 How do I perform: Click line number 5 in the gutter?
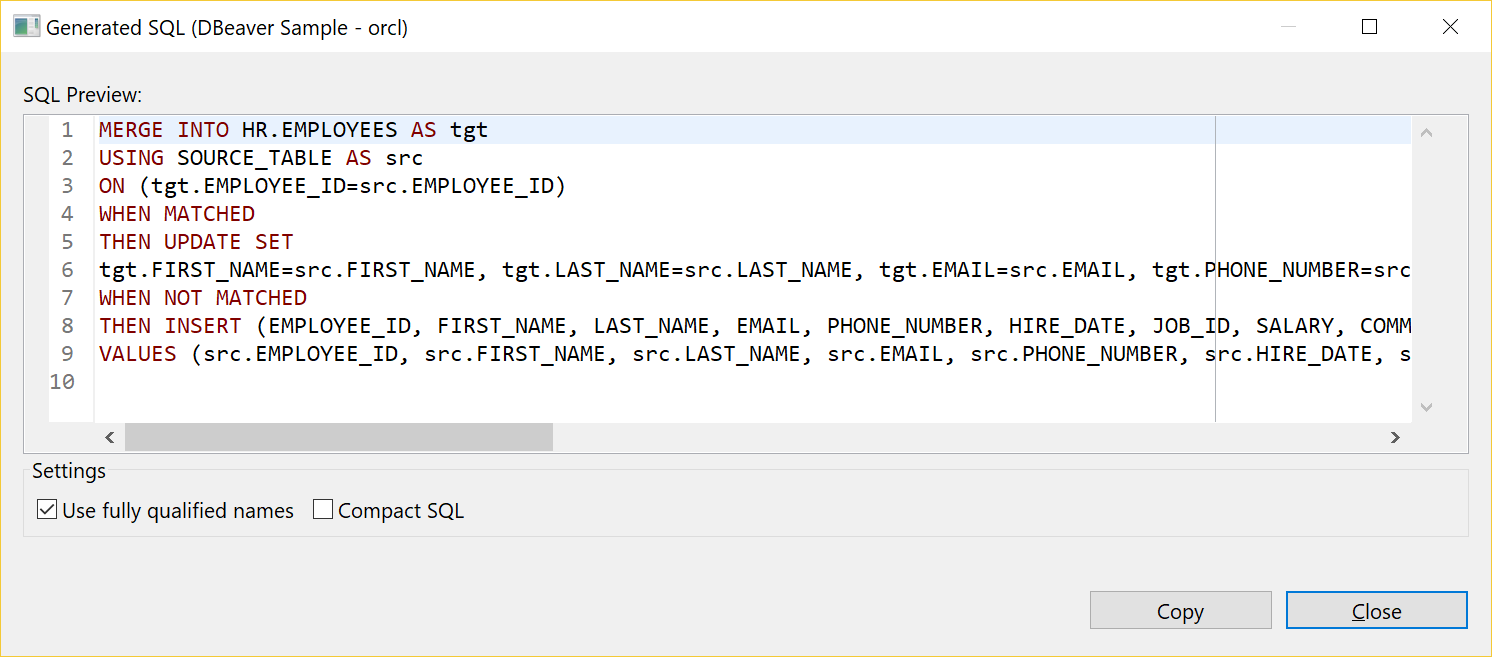[x=66, y=241]
